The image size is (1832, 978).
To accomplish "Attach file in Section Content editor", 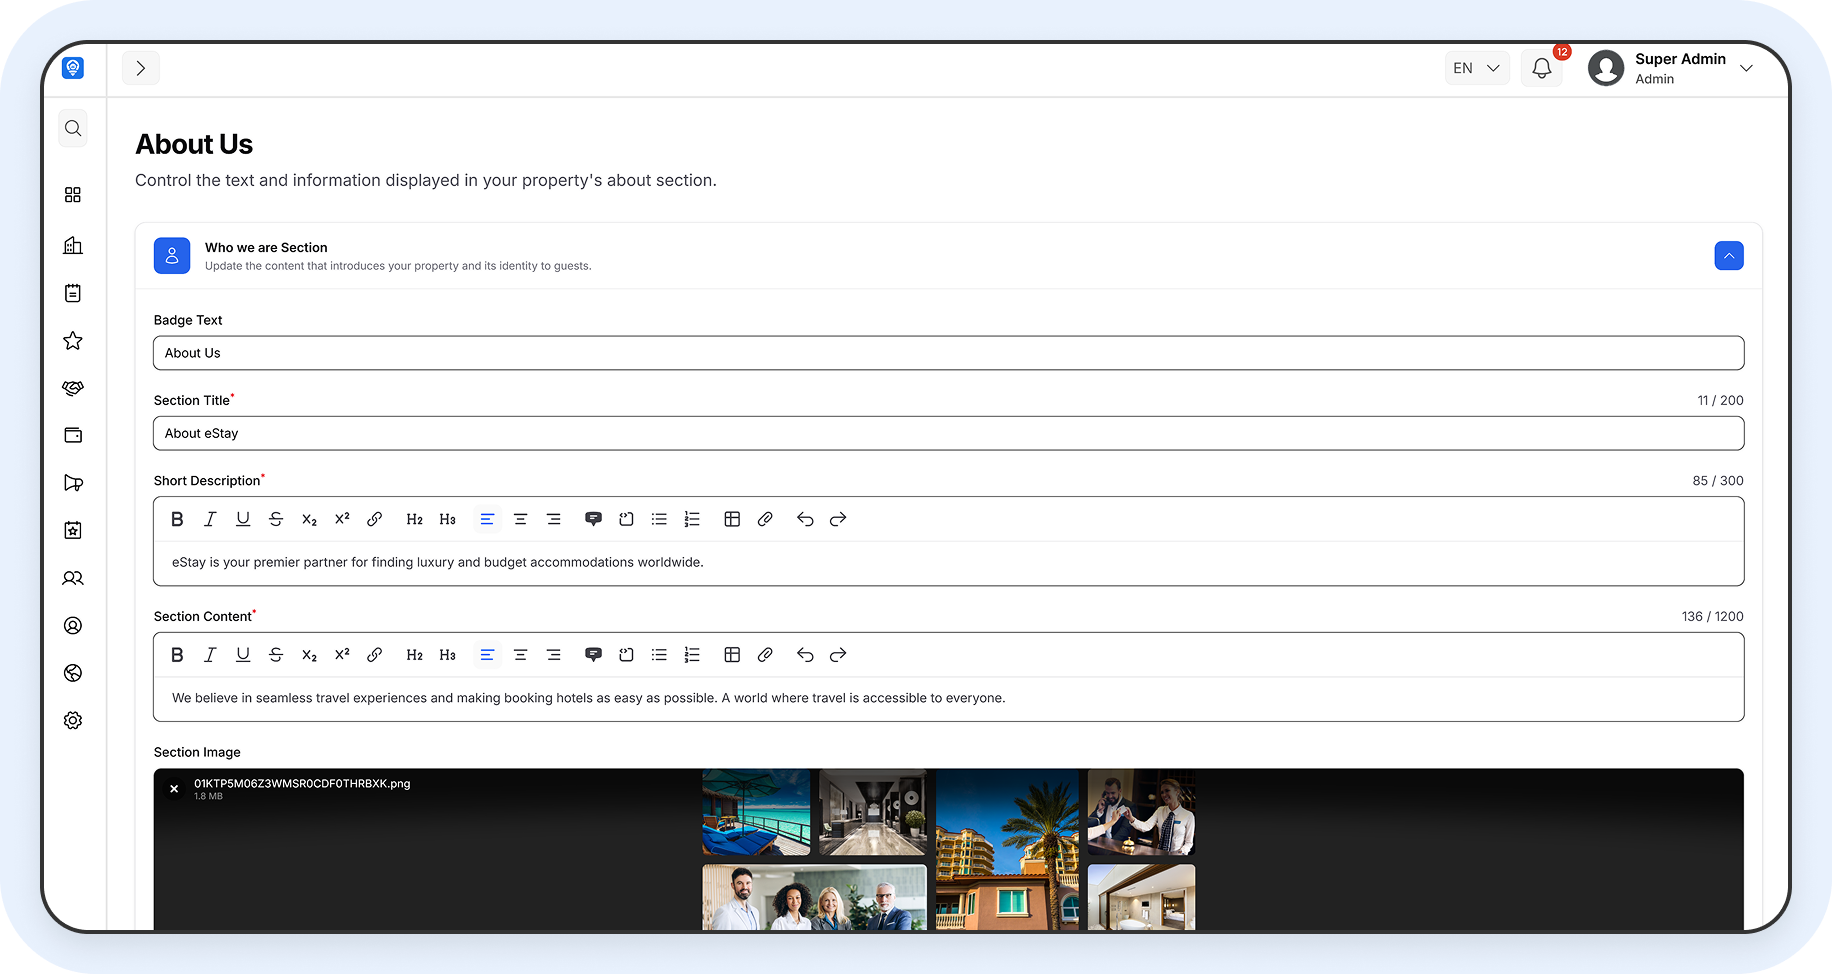I will tap(765, 655).
